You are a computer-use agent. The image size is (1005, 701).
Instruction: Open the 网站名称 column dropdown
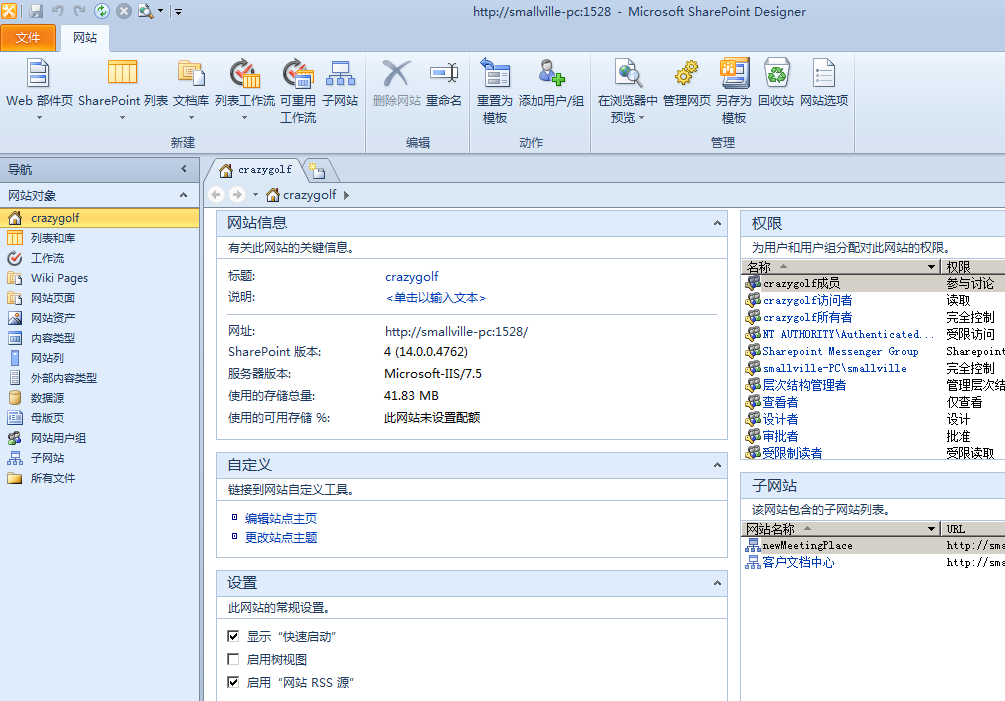(931, 529)
